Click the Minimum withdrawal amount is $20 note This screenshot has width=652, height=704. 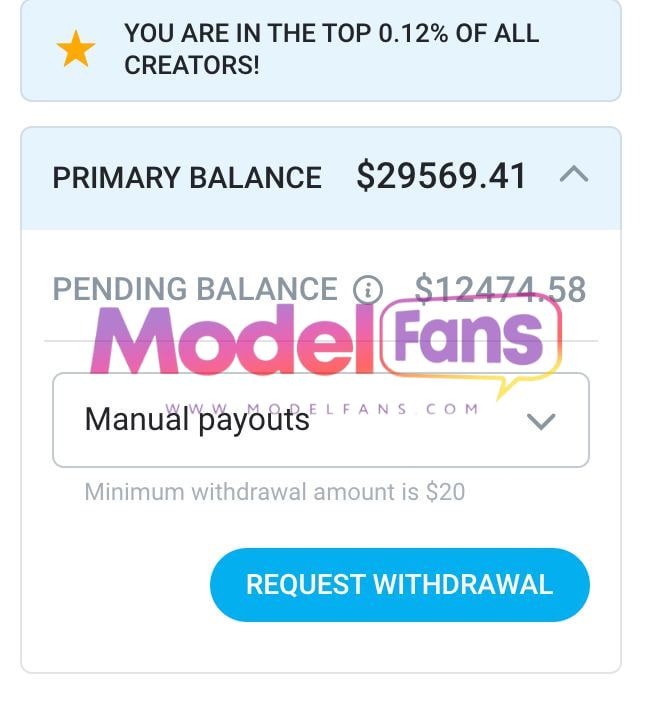pyautogui.click(x=274, y=492)
